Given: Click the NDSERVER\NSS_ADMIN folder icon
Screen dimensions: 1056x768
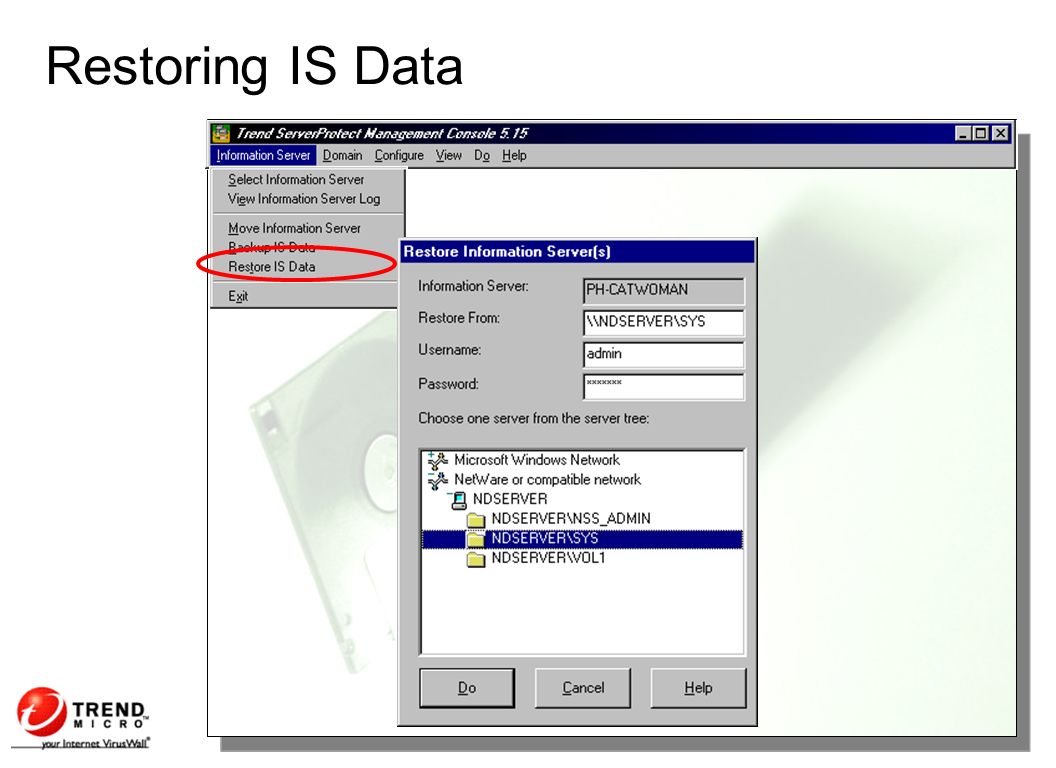Looking at the screenshot, I should tap(476, 519).
